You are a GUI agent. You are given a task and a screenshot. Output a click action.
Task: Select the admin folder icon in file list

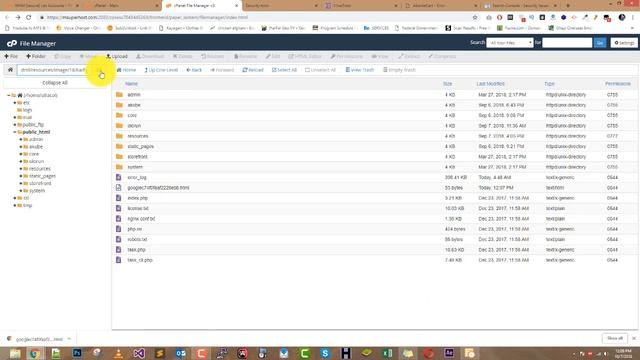click(x=119, y=95)
